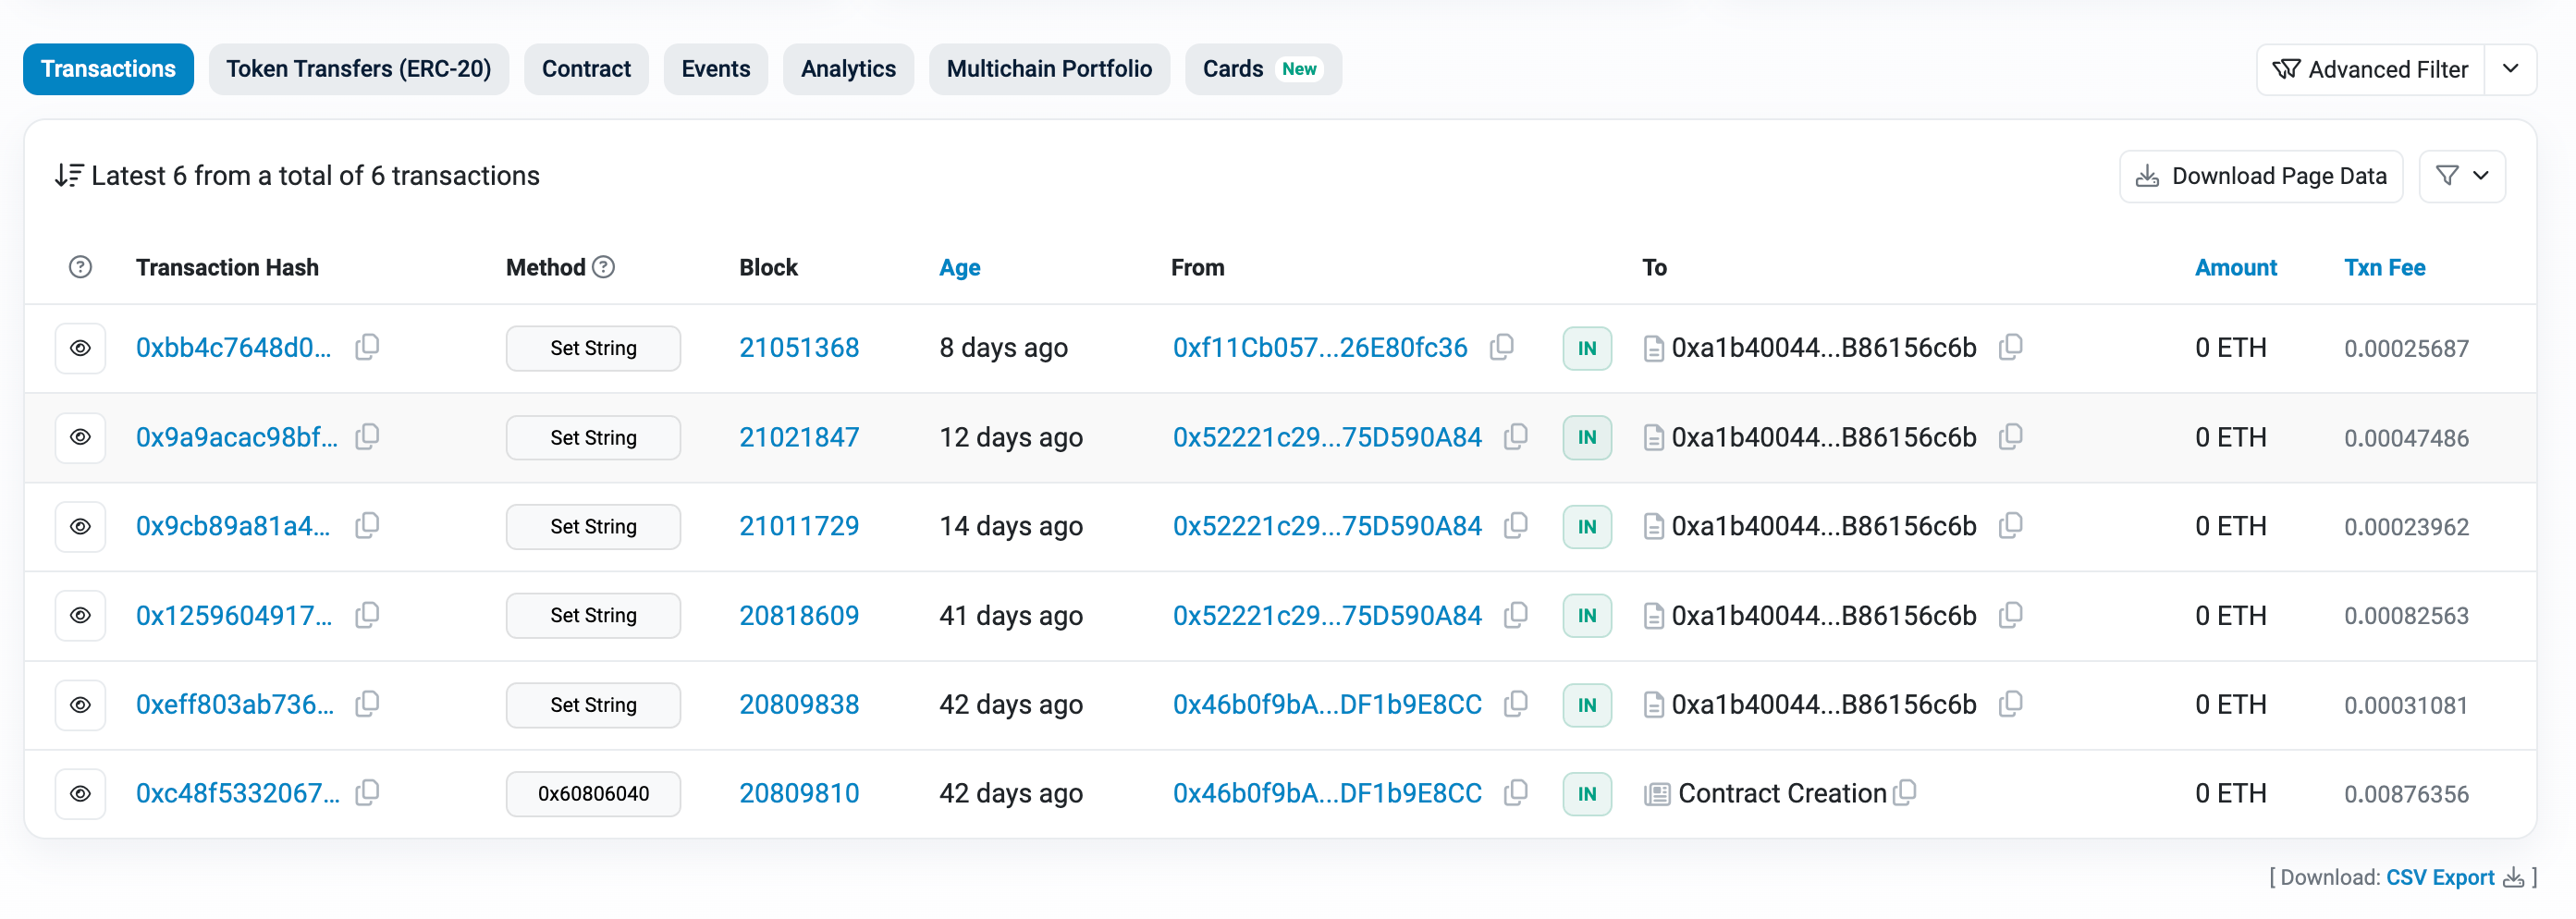Copy To address in block 21051368 row
Viewport: 2576px width, 919px height.
click(2010, 347)
